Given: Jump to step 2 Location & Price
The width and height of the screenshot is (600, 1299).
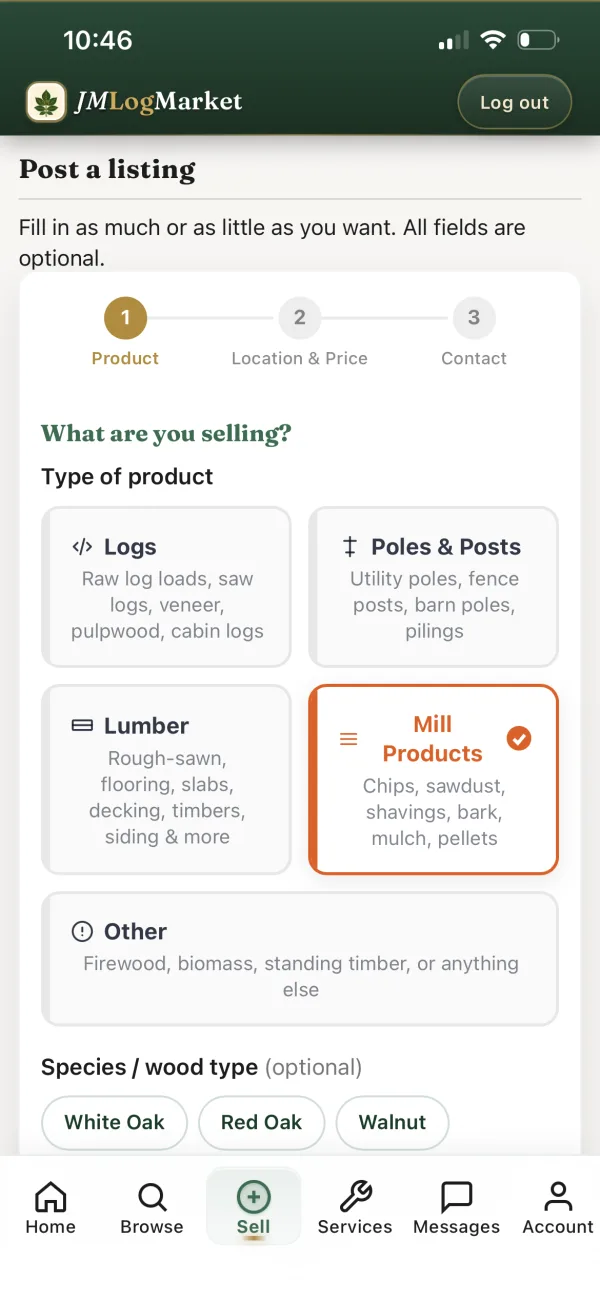Looking at the screenshot, I should (299, 319).
